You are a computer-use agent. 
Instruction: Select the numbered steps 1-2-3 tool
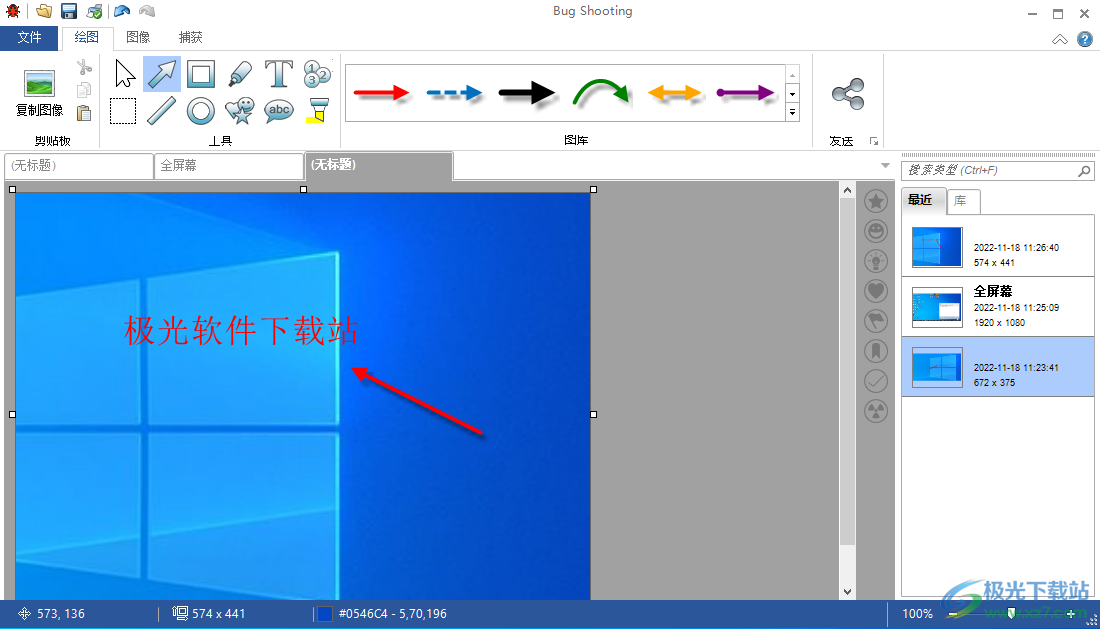pyautogui.click(x=317, y=74)
